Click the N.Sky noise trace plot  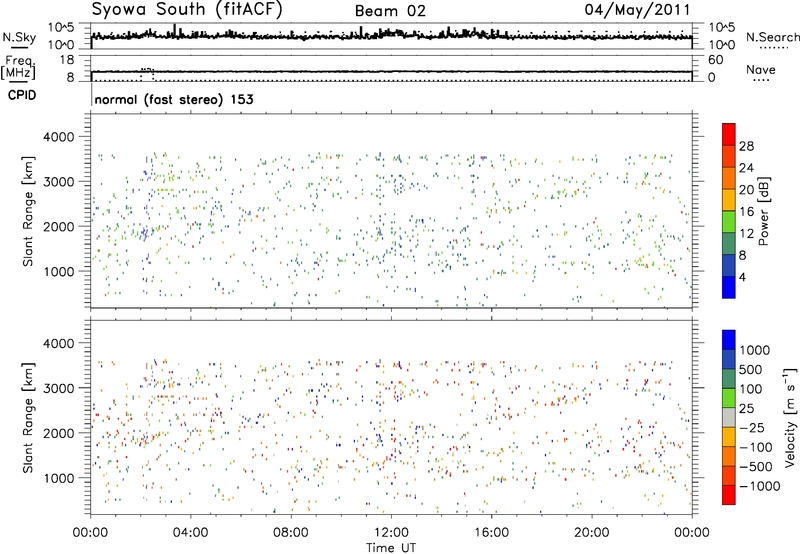(x=391, y=36)
